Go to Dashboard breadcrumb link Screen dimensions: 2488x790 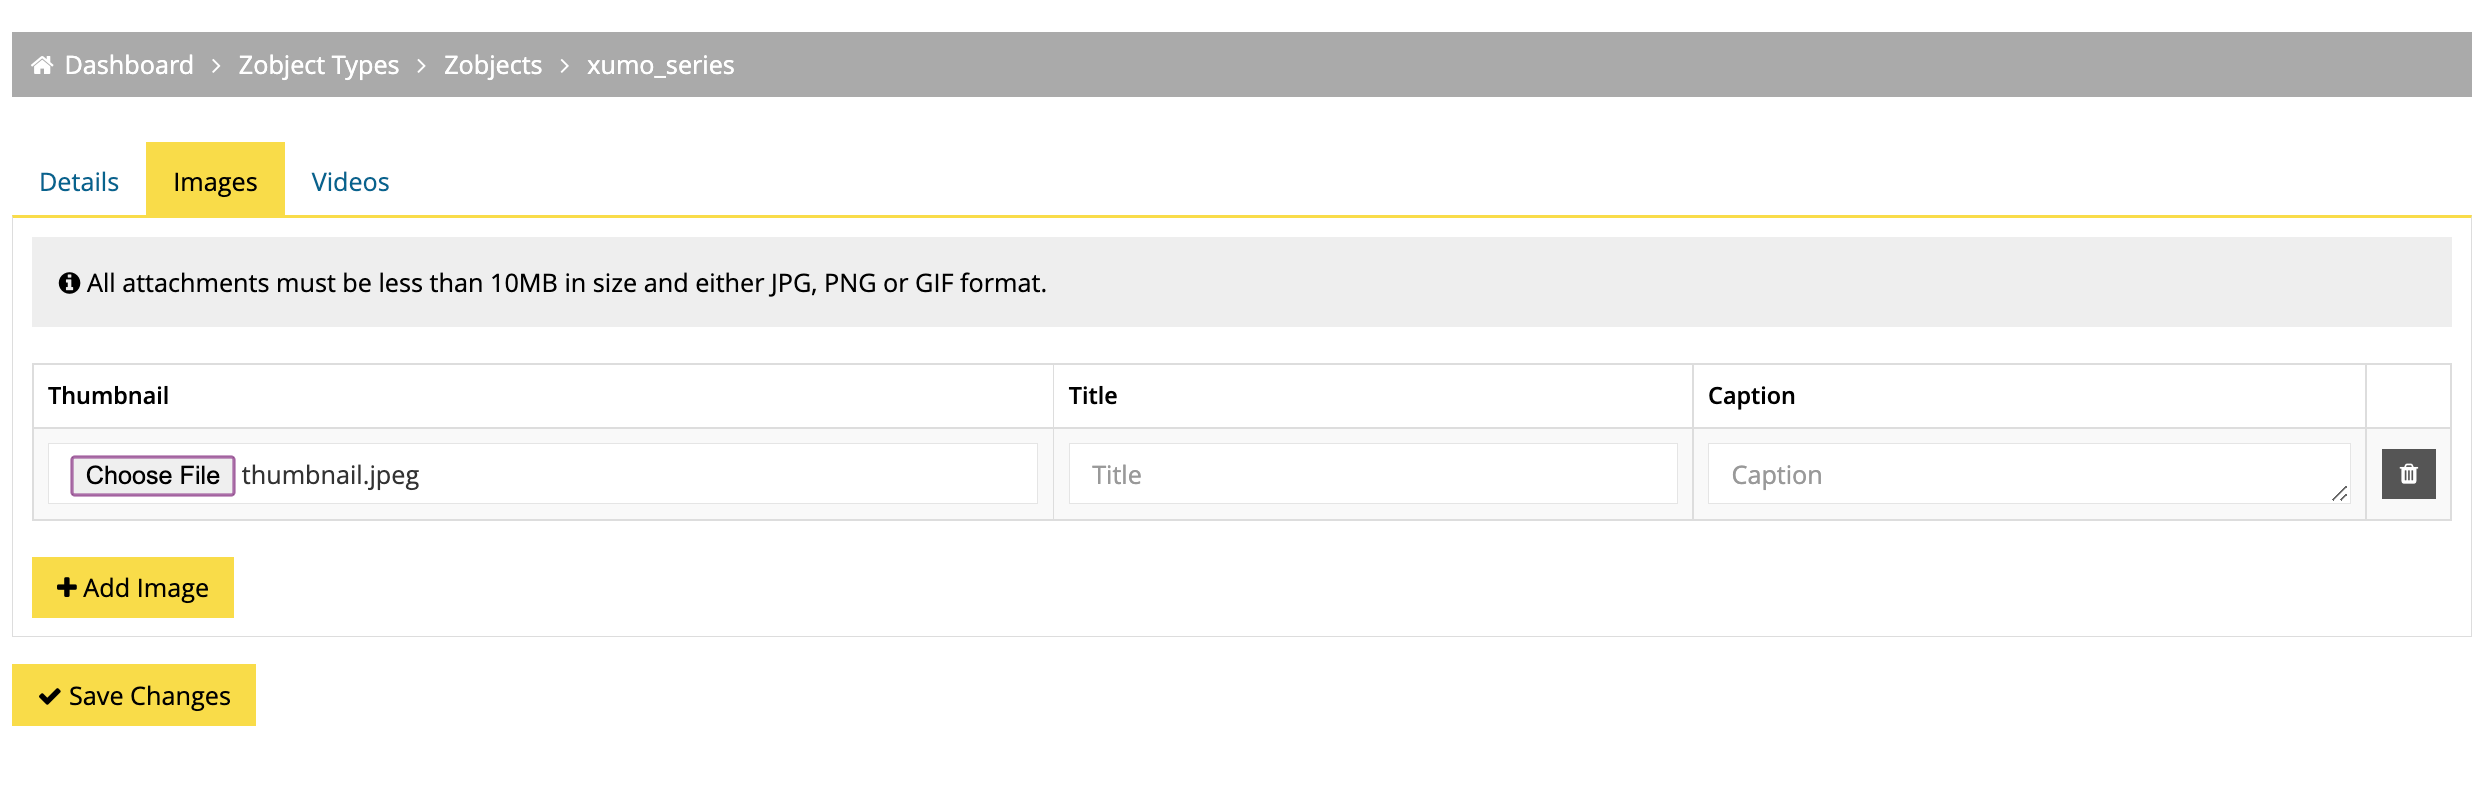pyautogui.click(x=129, y=65)
